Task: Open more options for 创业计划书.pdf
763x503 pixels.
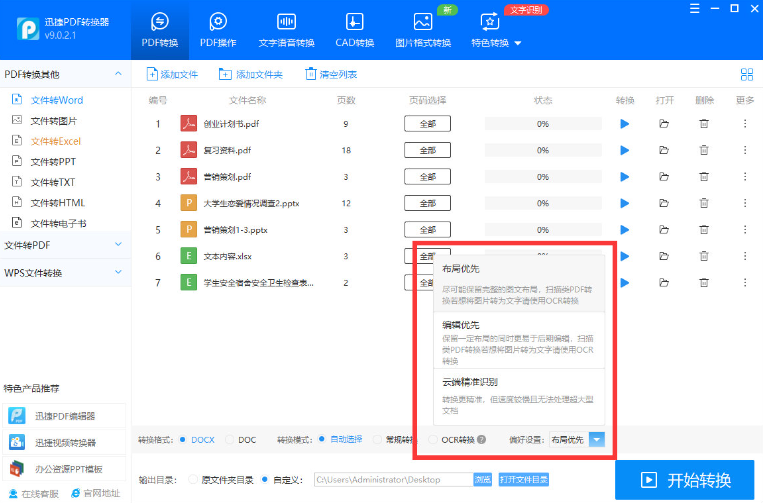Action: [745, 124]
